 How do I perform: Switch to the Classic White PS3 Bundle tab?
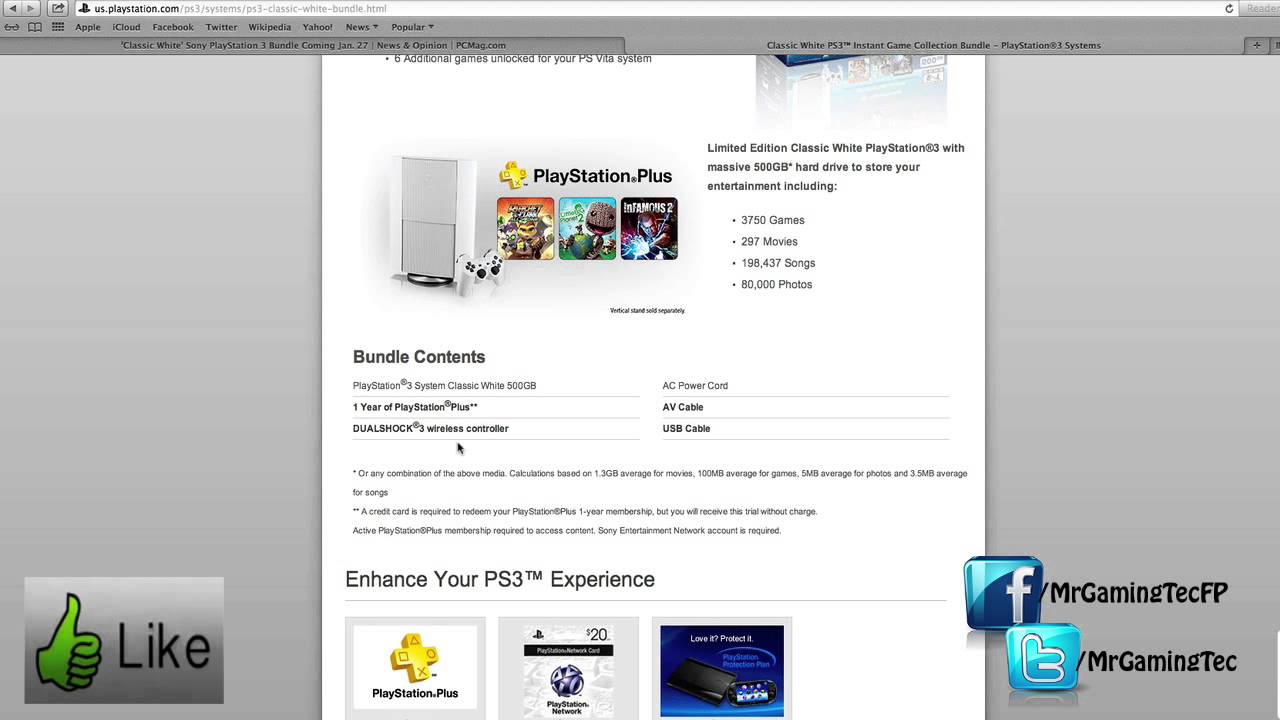pyautogui.click(x=933, y=45)
